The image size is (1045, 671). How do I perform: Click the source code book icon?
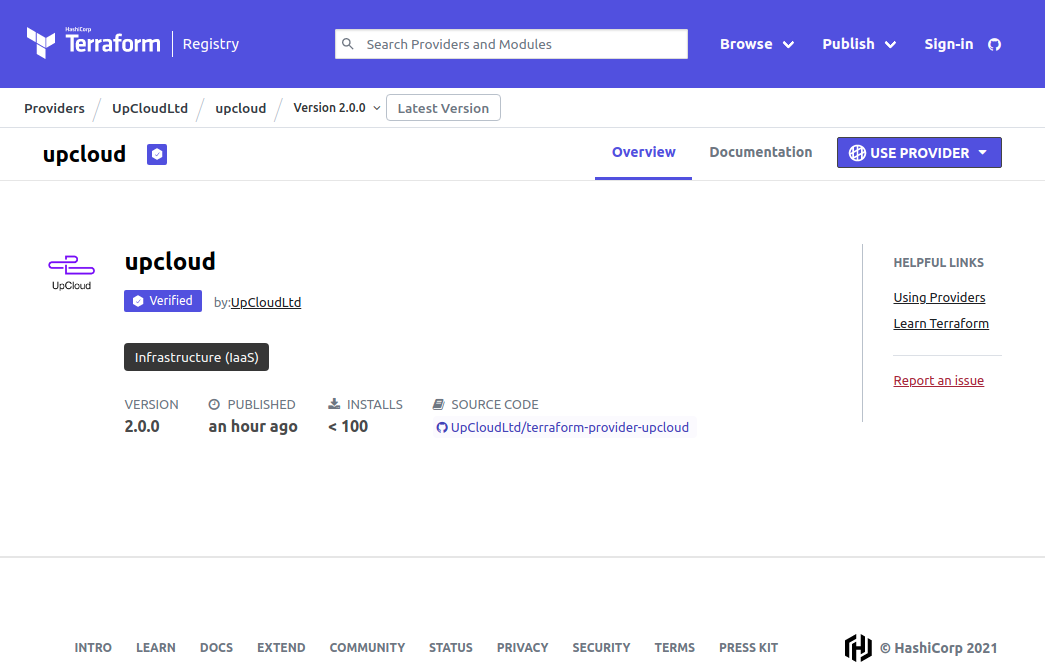coord(439,404)
